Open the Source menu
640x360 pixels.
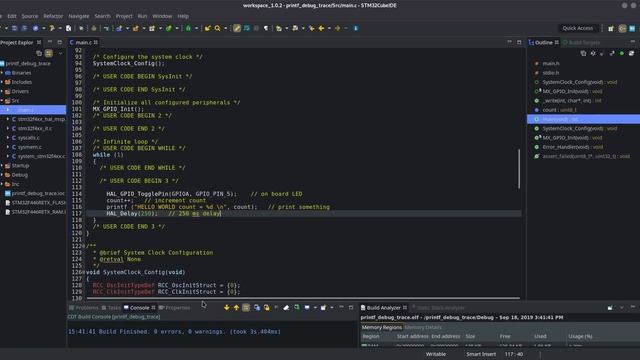29,16
